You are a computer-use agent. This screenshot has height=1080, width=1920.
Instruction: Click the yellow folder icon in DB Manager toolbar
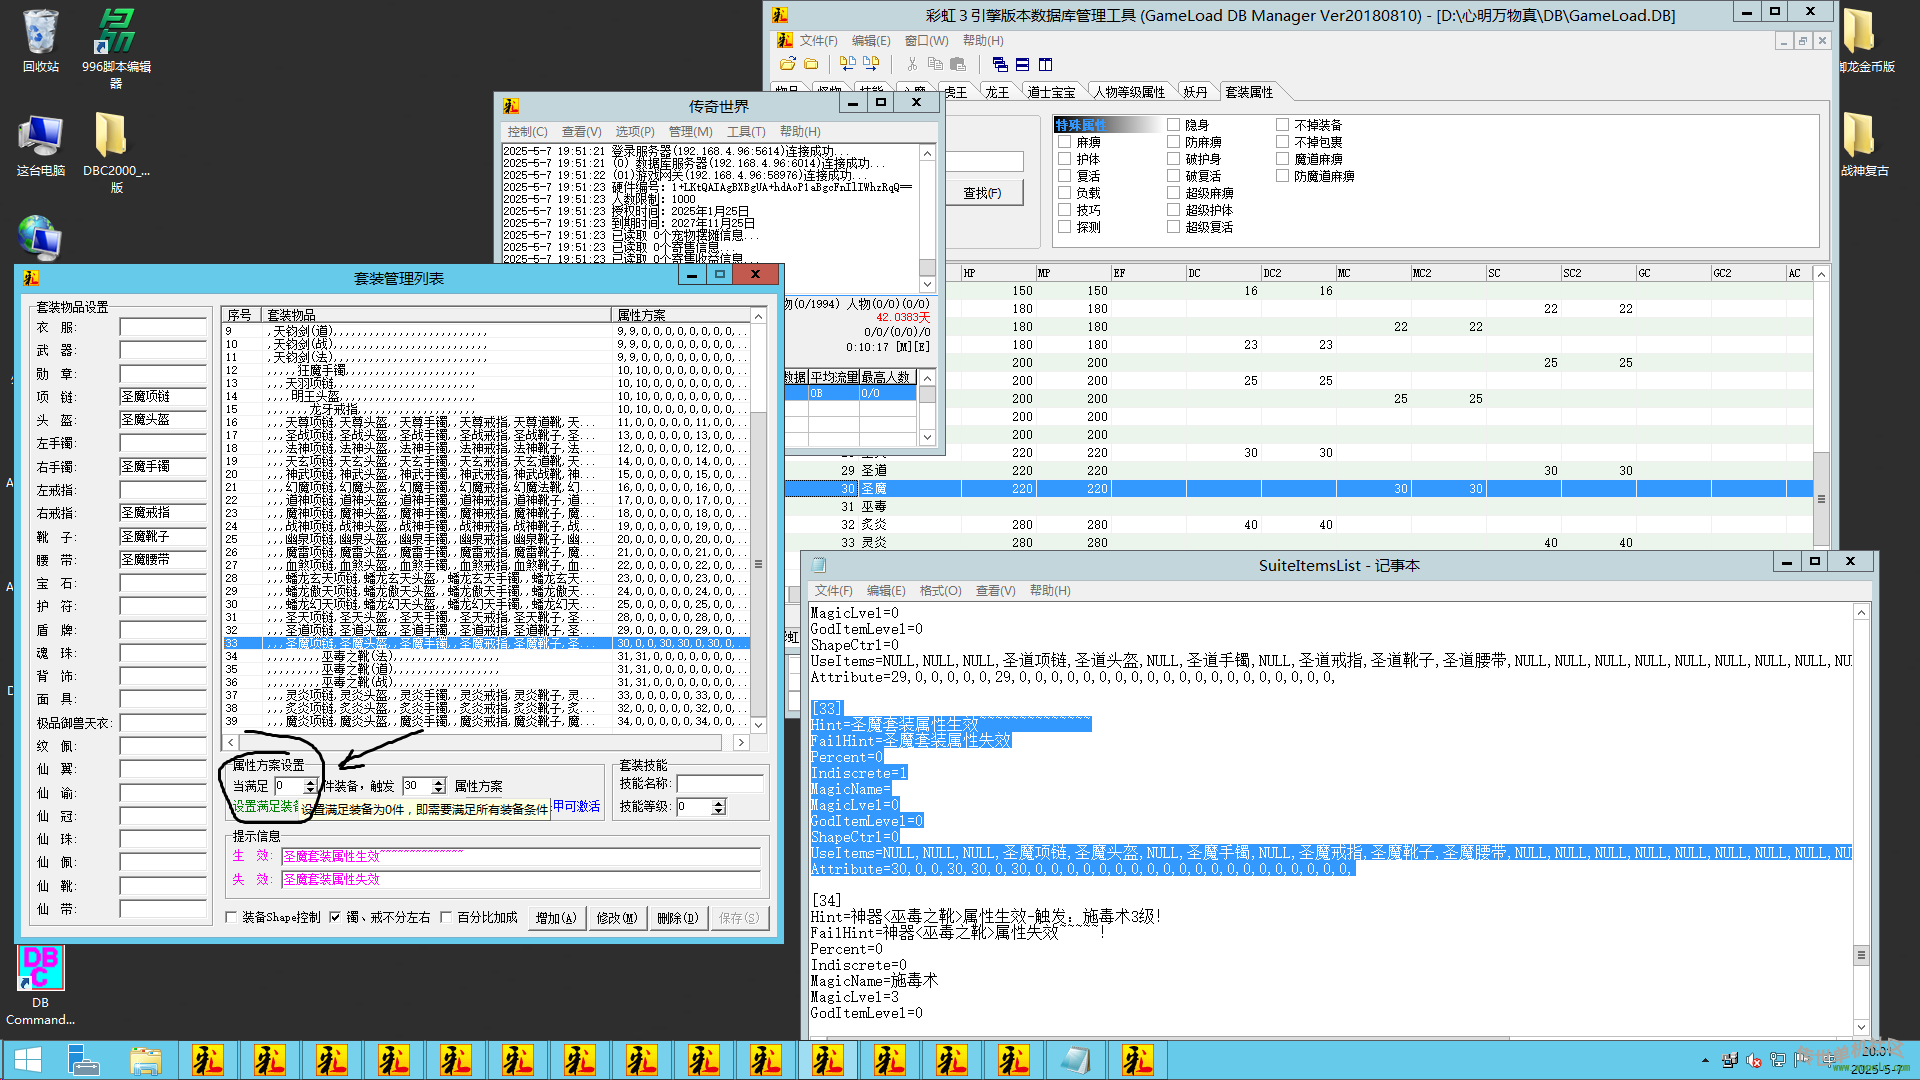pyautogui.click(x=811, y=64)
